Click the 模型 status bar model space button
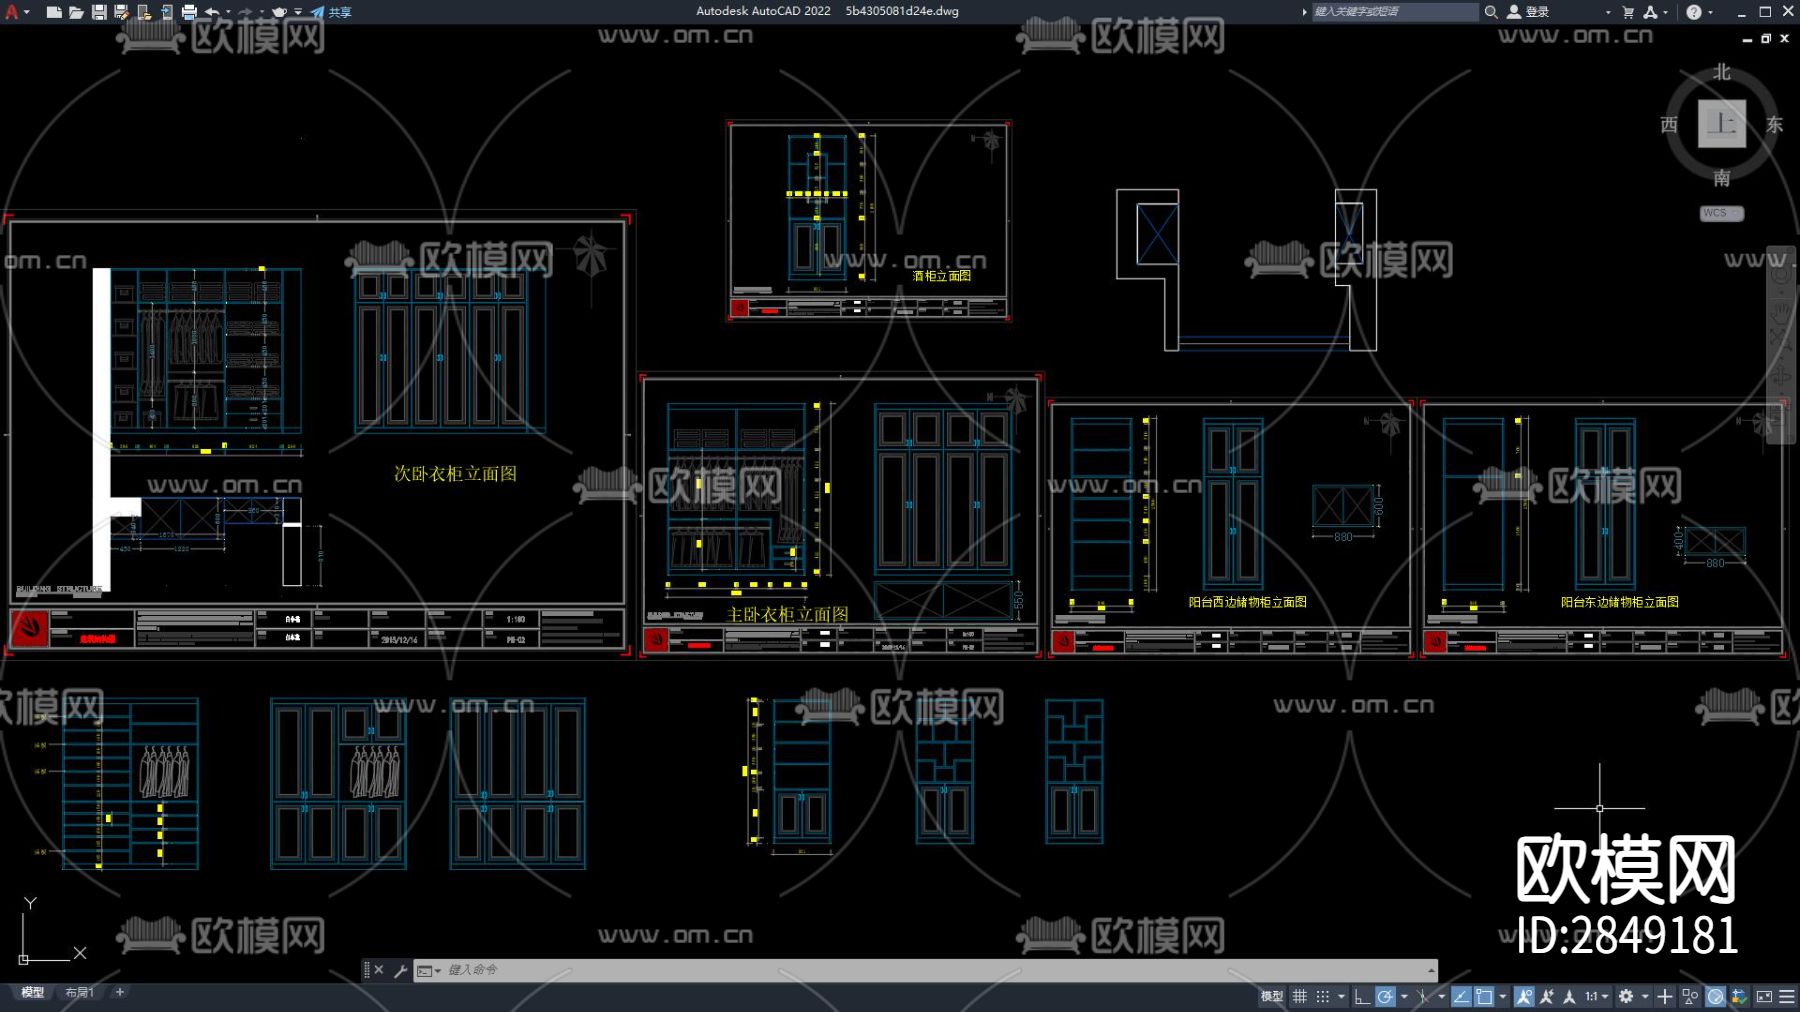 click(x=1272, y=996)
